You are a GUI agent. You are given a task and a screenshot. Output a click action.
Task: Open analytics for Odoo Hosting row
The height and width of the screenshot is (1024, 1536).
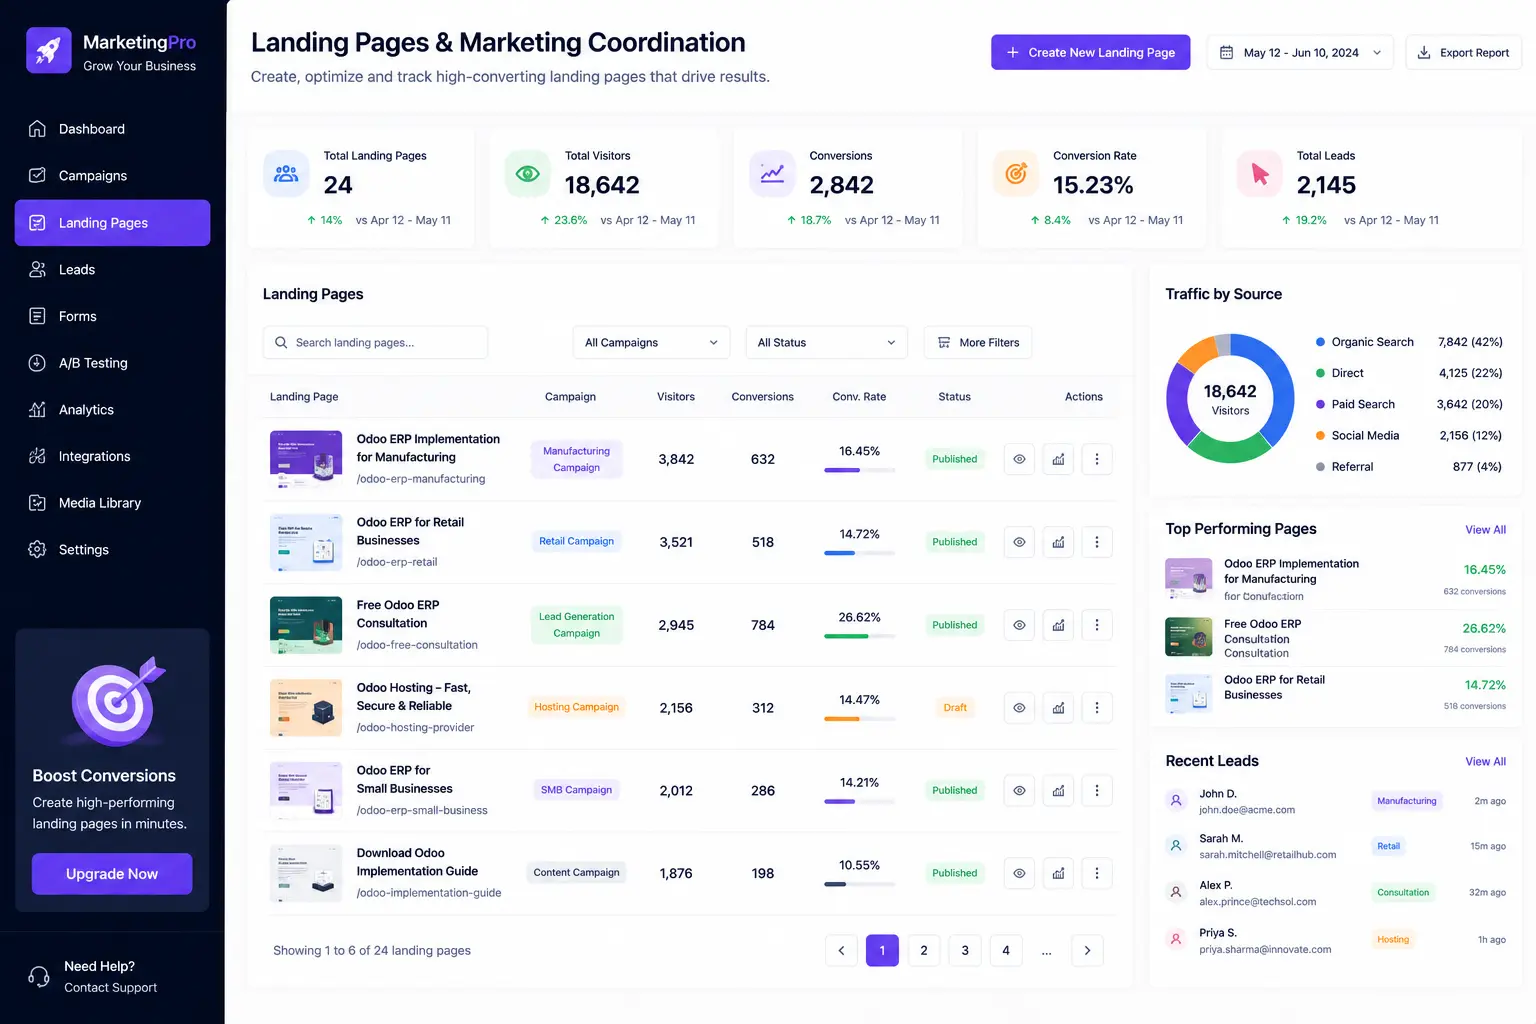click(1058, 708)
